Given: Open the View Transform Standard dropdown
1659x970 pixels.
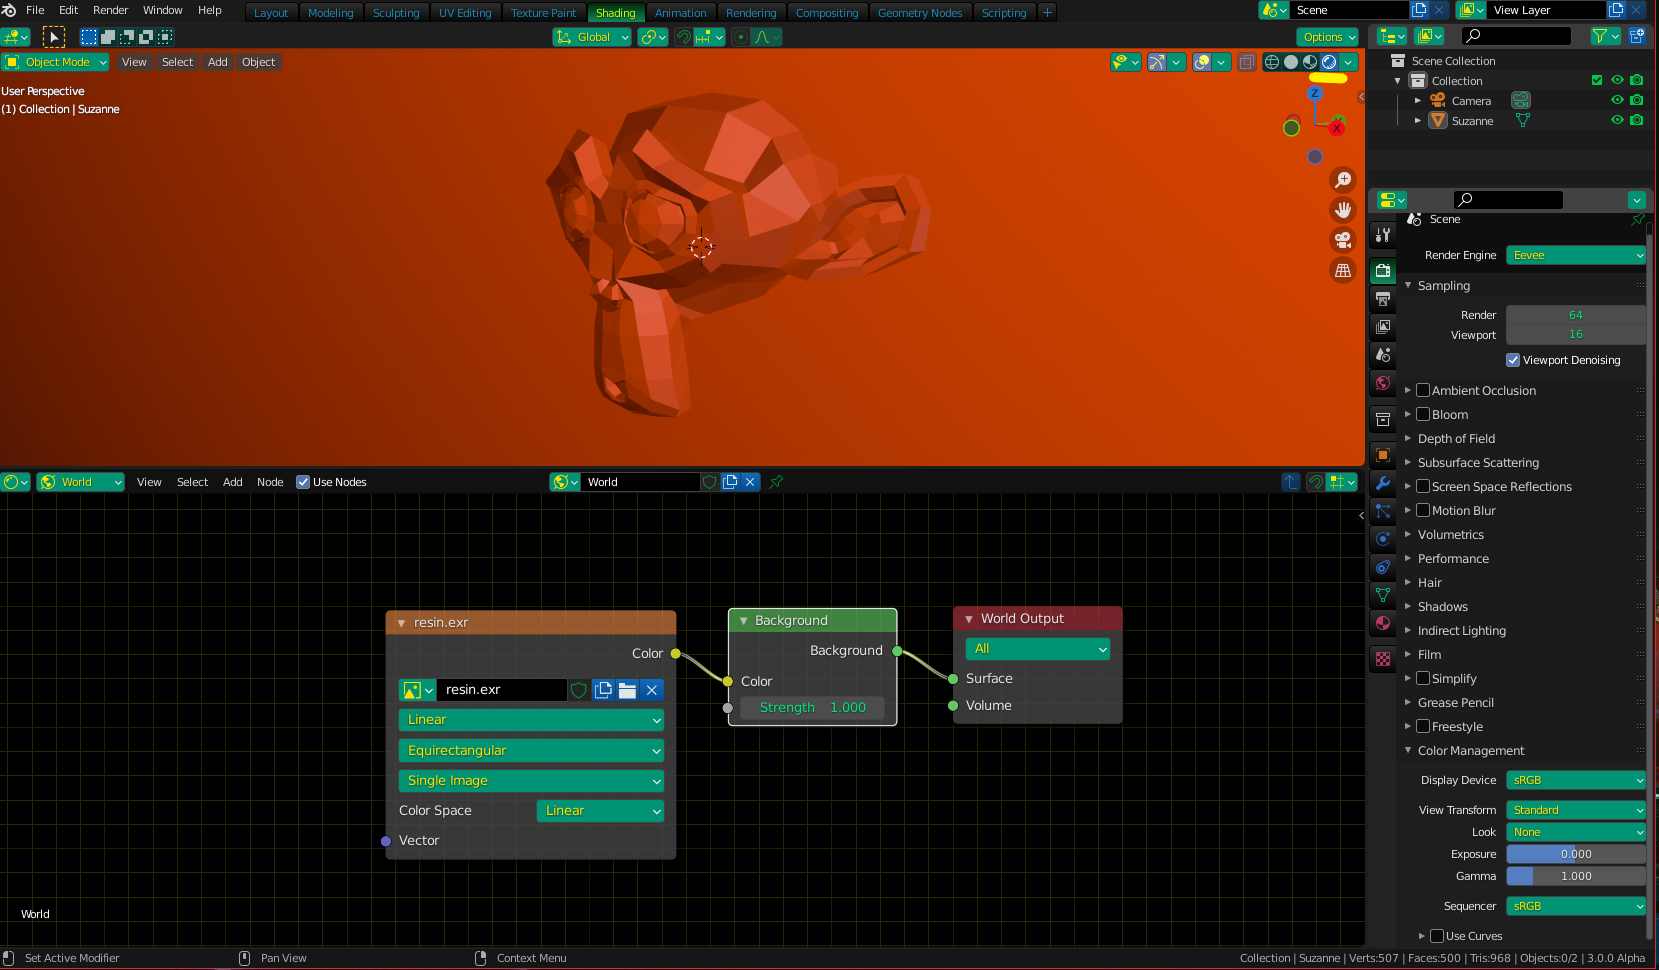Looking at the screenshot, I should click(x=1576, y=810).
